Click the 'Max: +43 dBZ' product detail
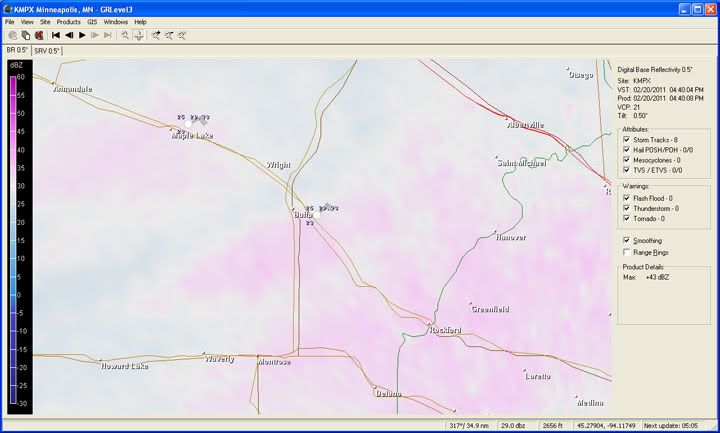This screenshot has width=720, height=433. [x=646, y=277]
